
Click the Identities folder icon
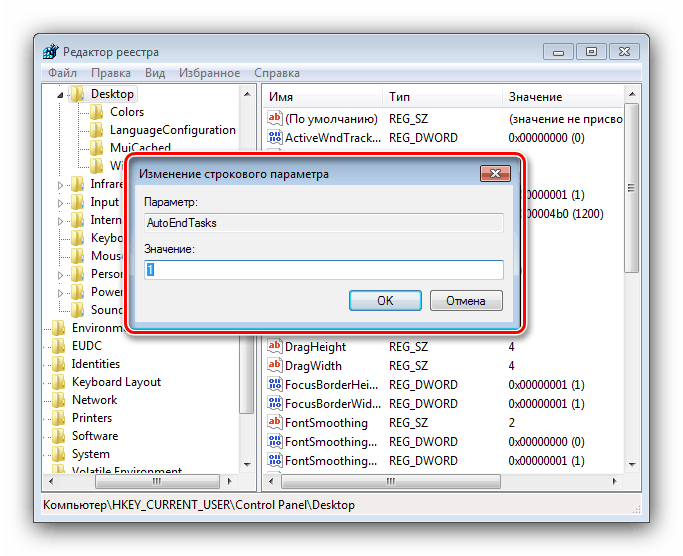[x=58, y=364]
